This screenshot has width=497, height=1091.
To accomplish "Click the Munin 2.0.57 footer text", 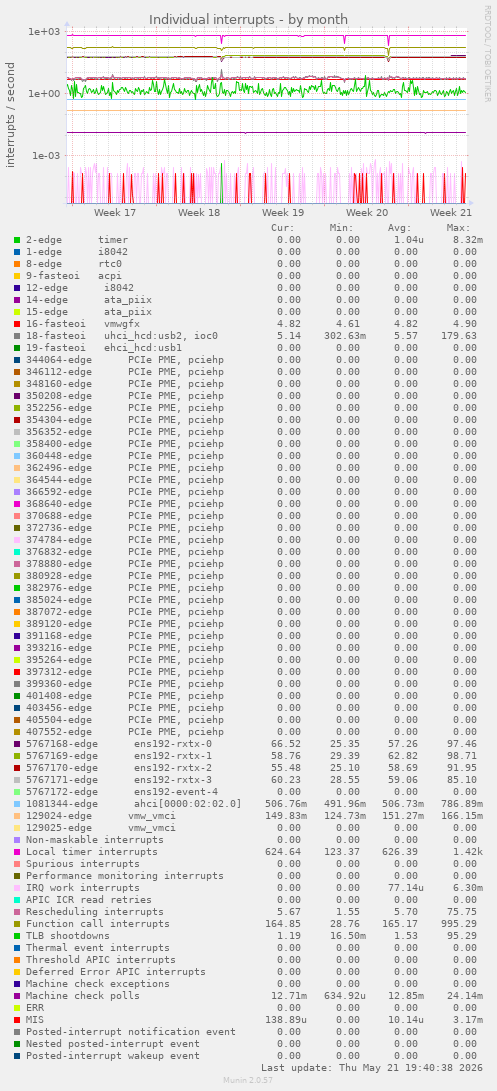I will coord(248,1079).
